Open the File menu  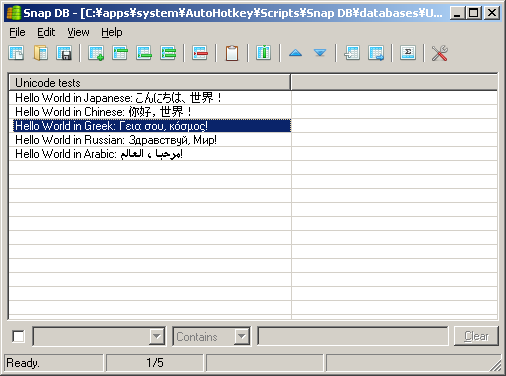click(x=17, y=32)
